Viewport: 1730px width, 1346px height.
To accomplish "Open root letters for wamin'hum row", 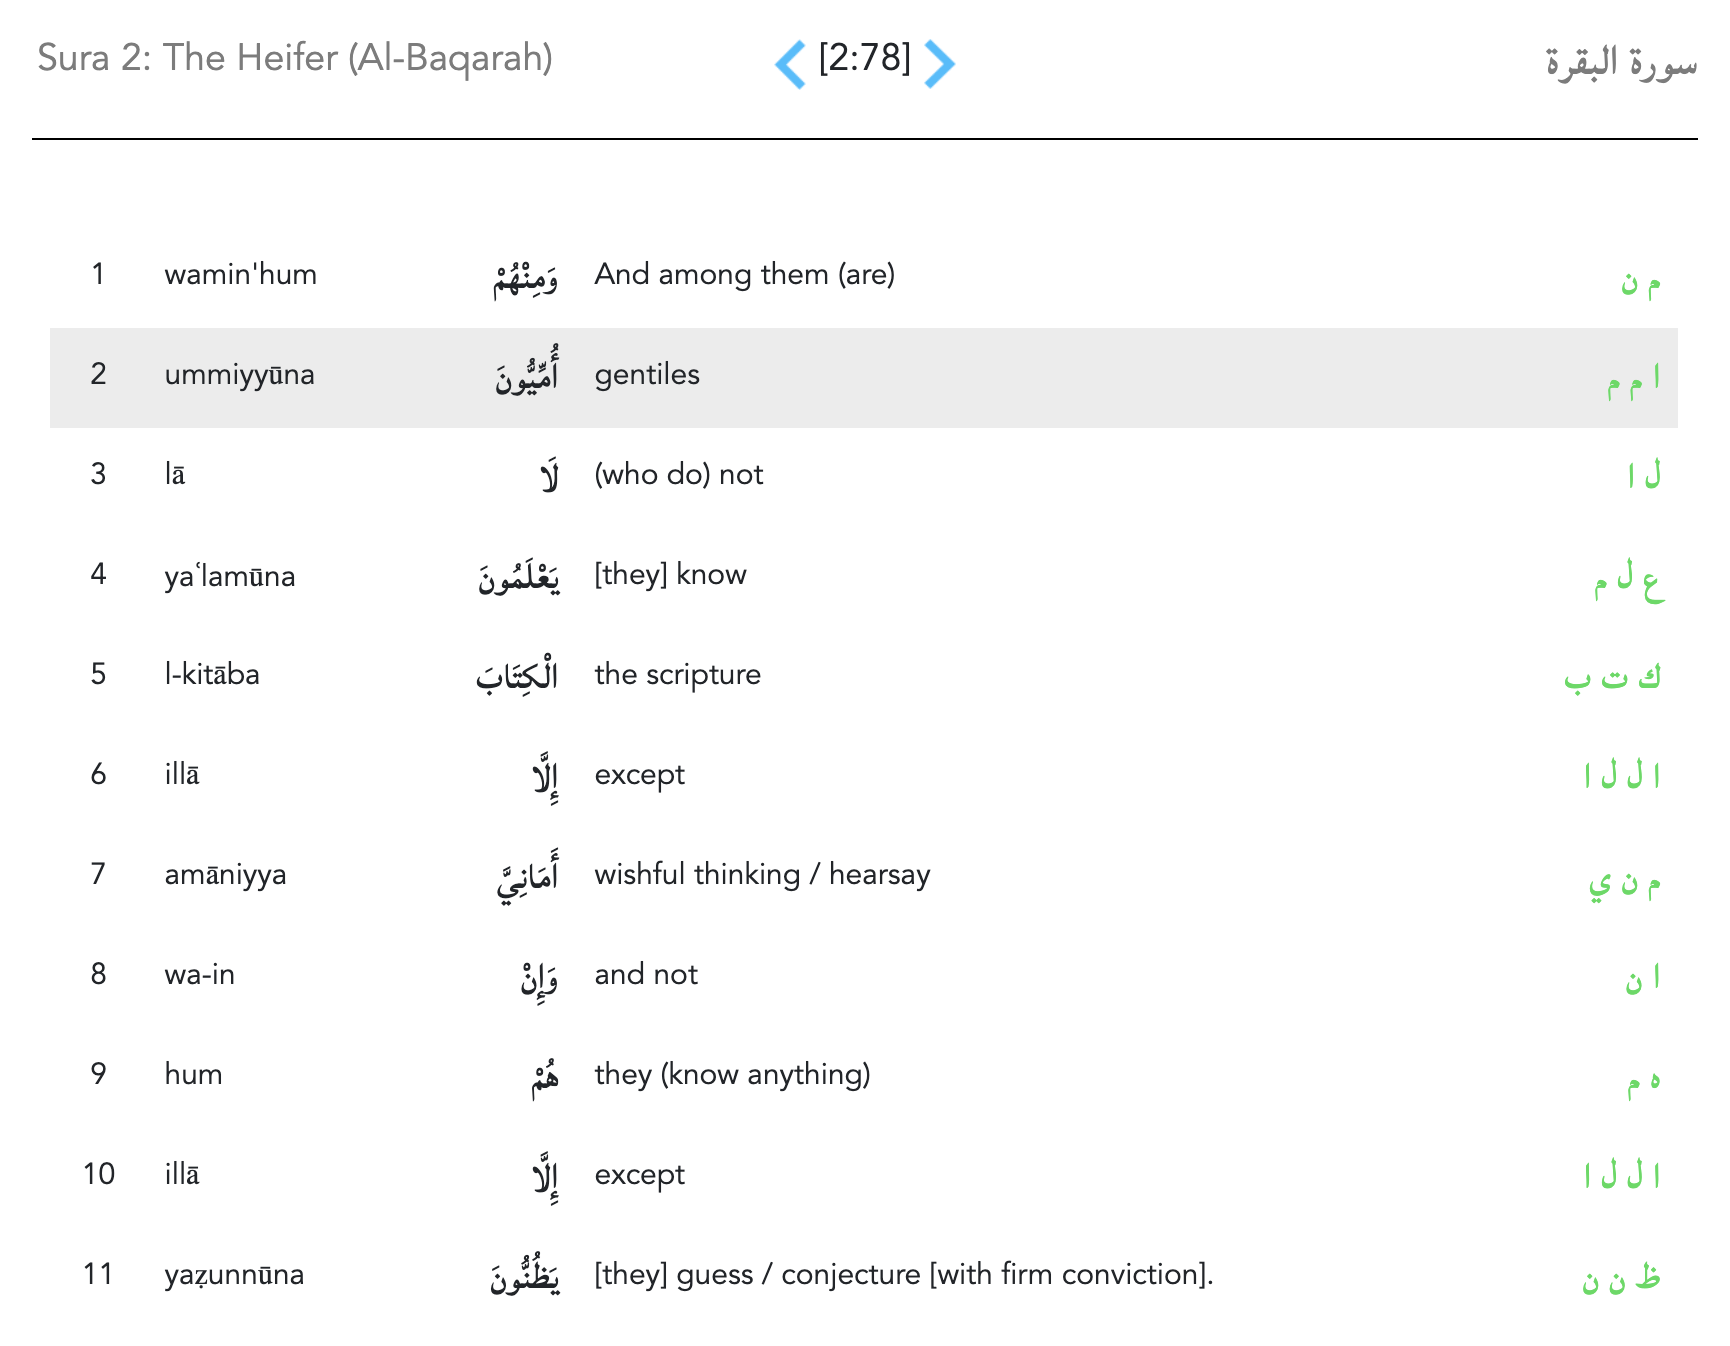I will click(1640, 282).
